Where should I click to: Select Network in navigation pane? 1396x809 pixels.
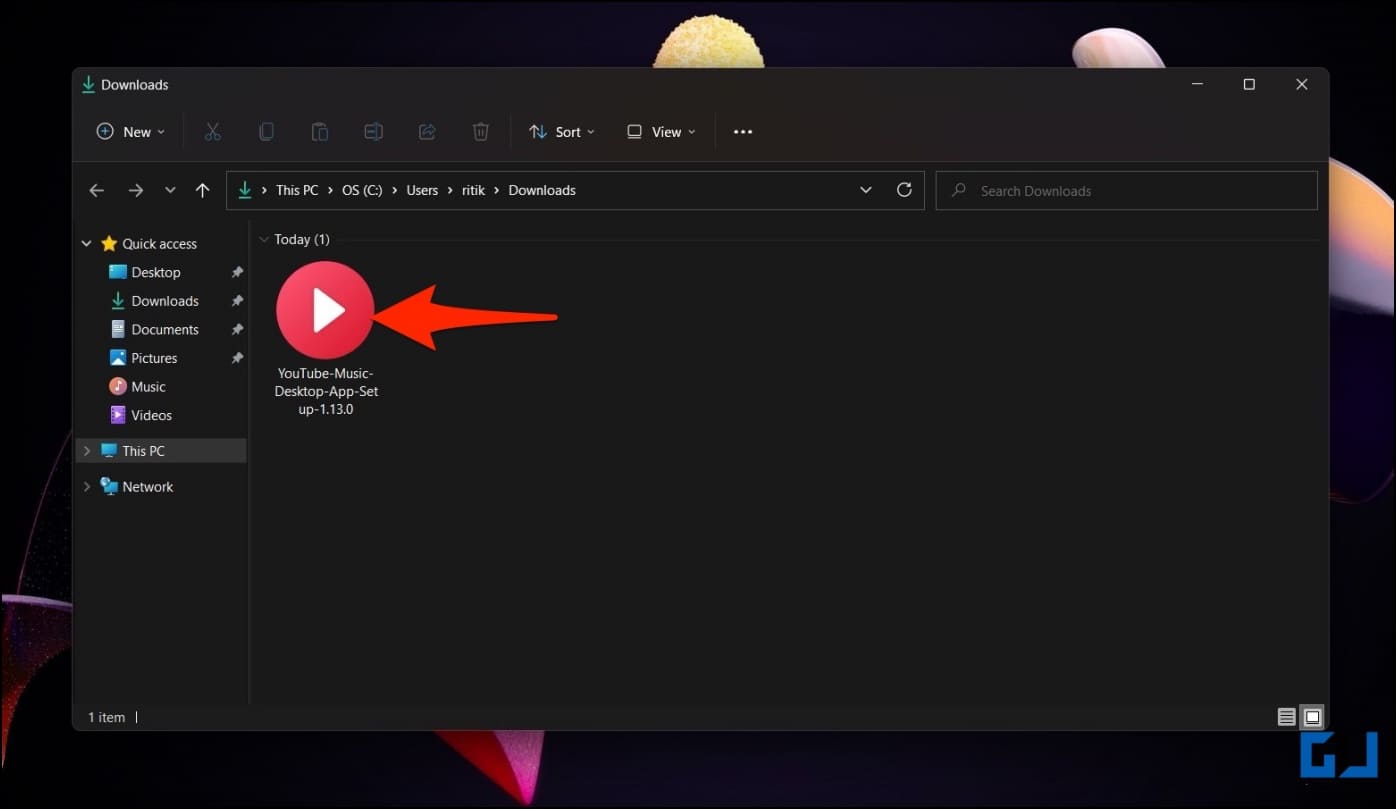coord(148,487)
